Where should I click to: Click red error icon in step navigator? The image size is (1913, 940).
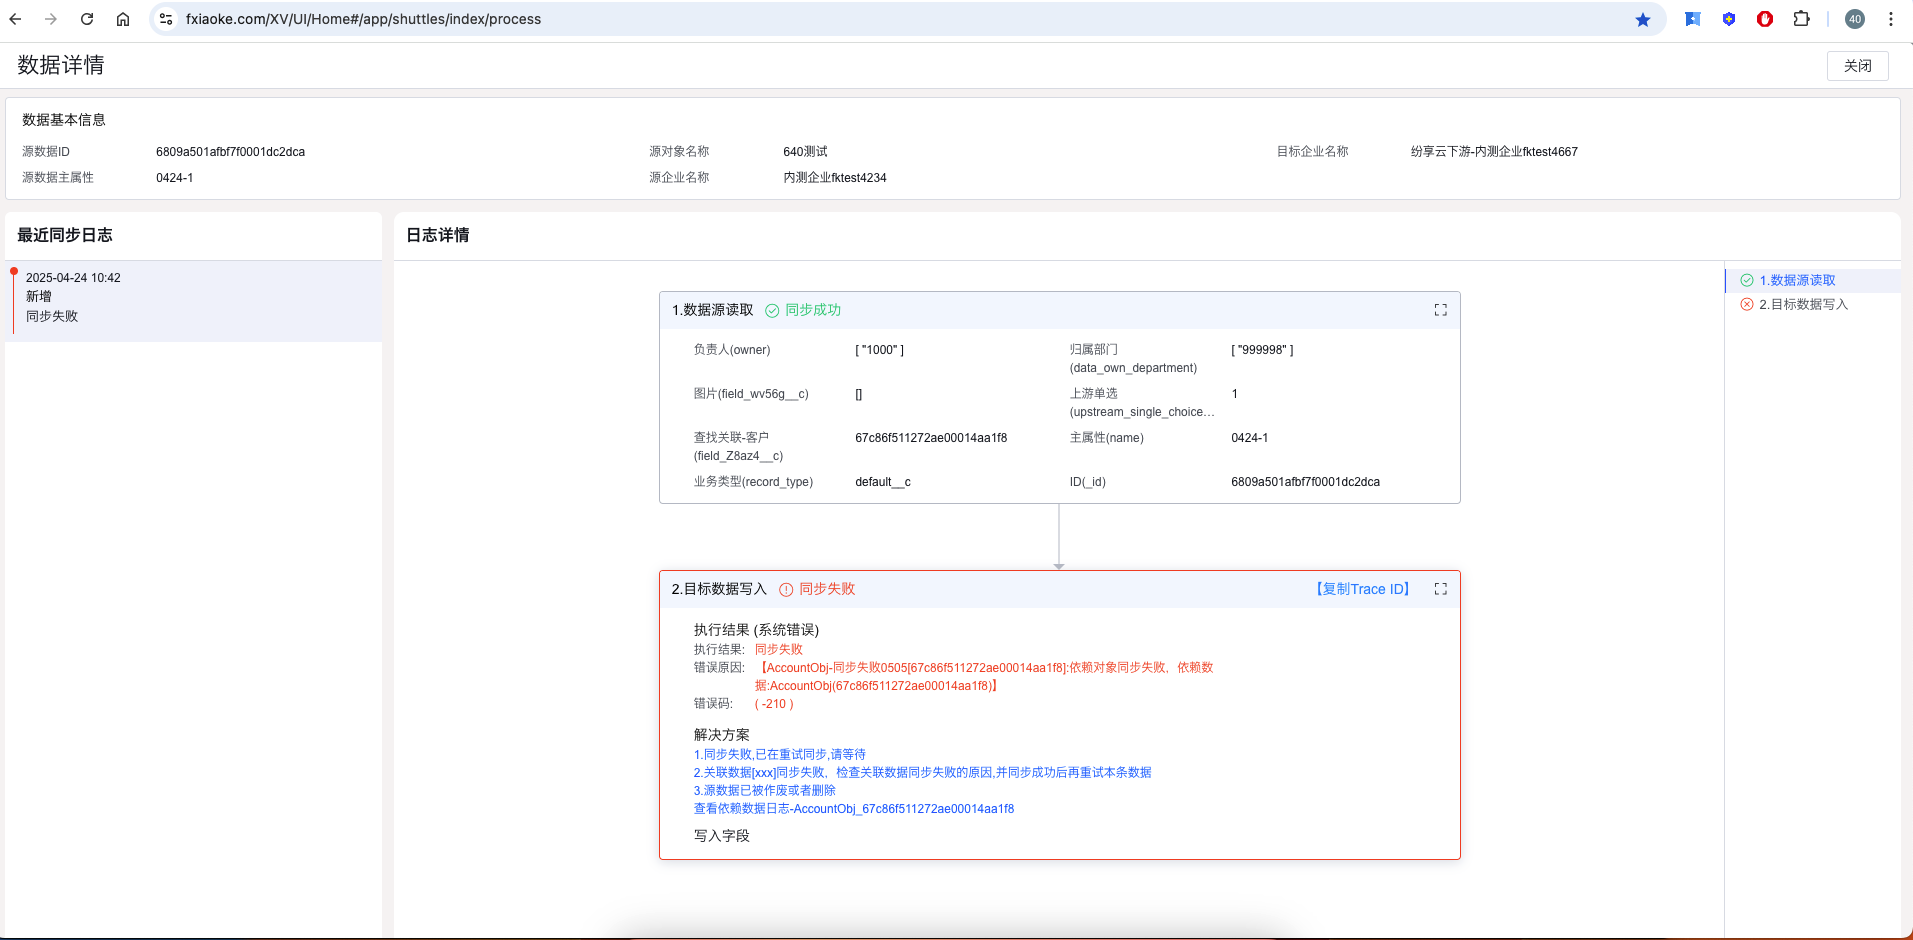point(1747,304)
